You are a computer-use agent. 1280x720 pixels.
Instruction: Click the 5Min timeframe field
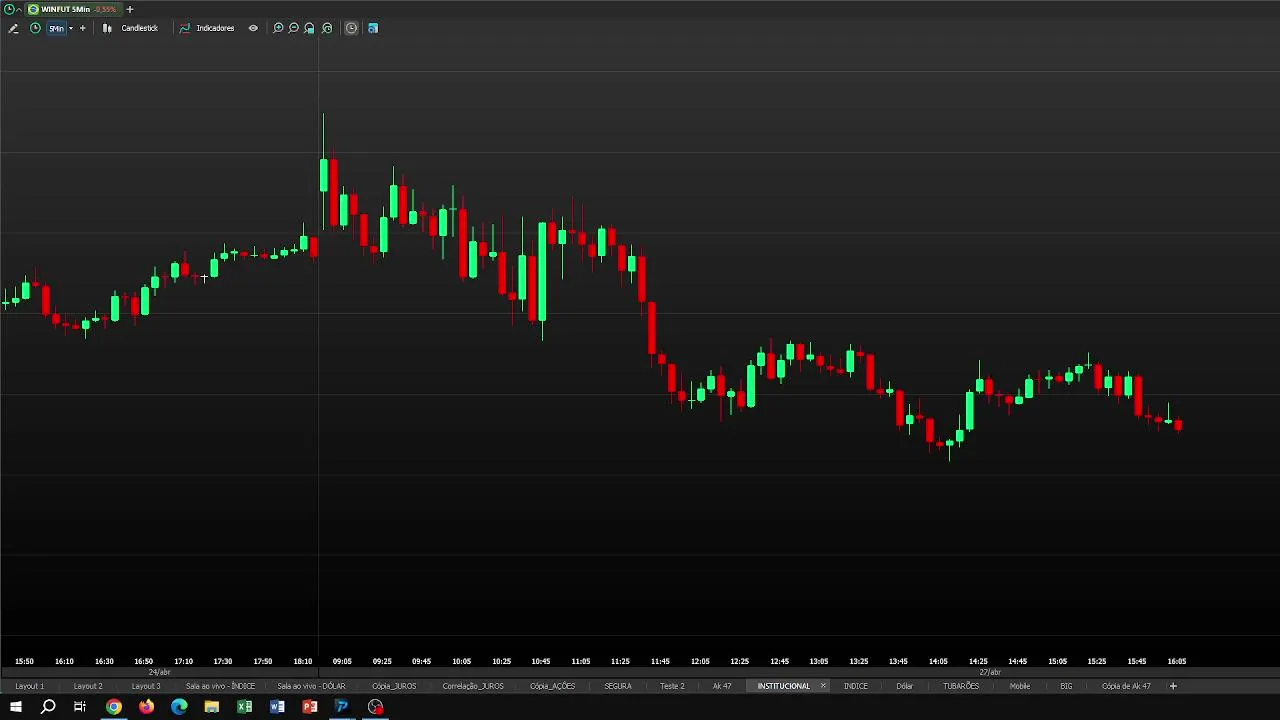[x=56, y=28]
